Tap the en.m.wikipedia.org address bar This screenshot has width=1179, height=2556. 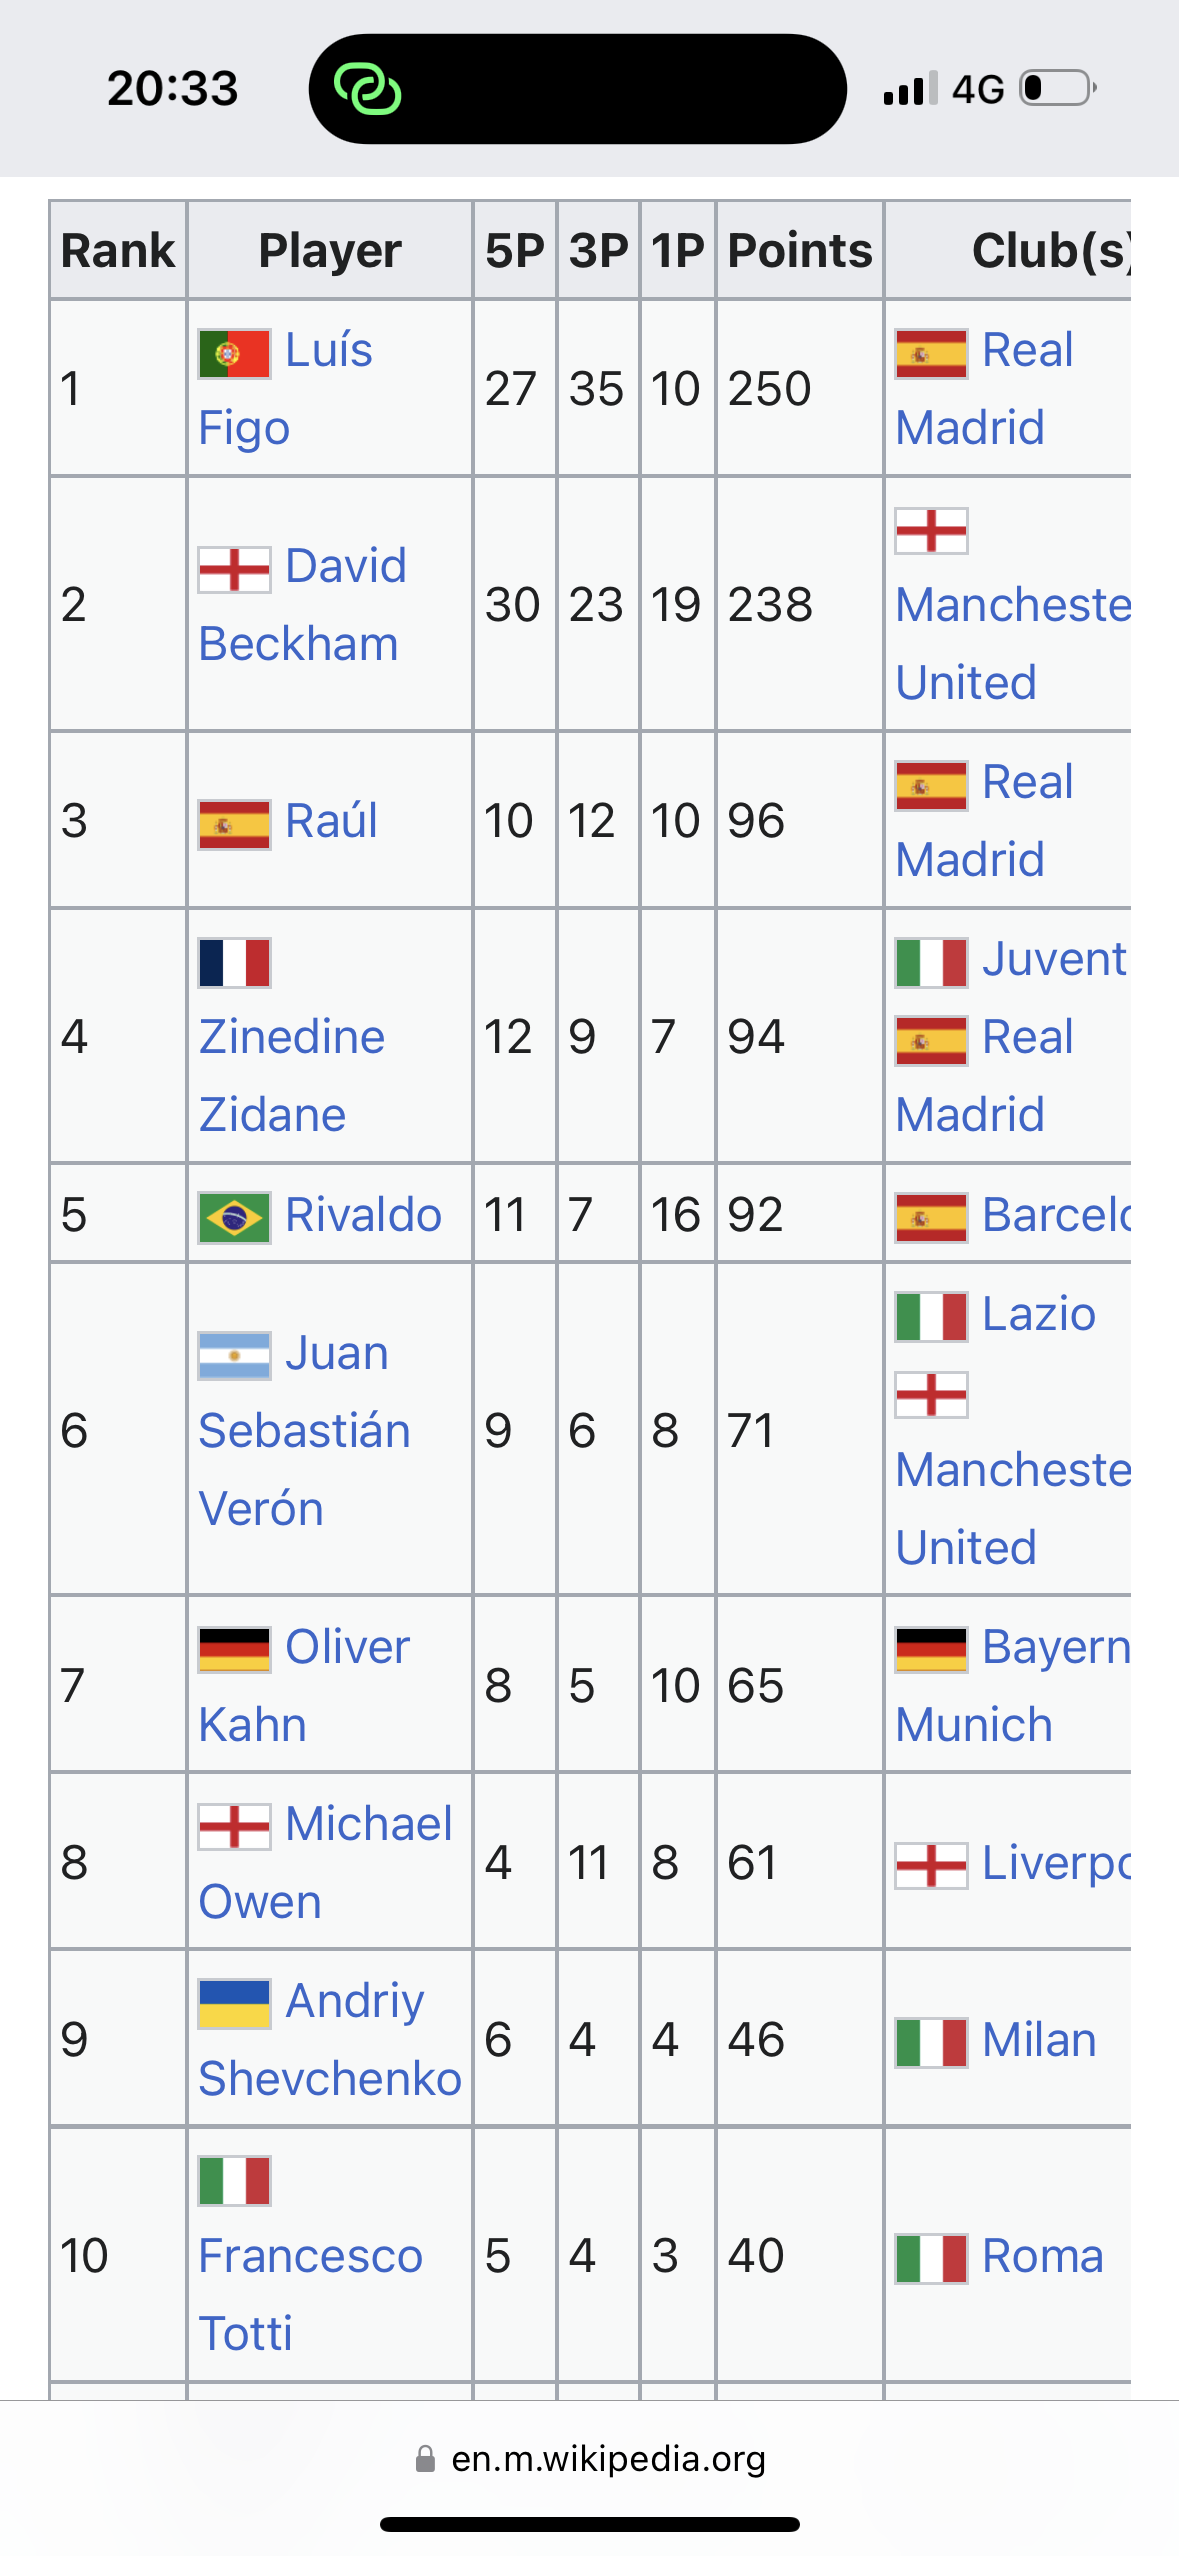(590, 2458)
